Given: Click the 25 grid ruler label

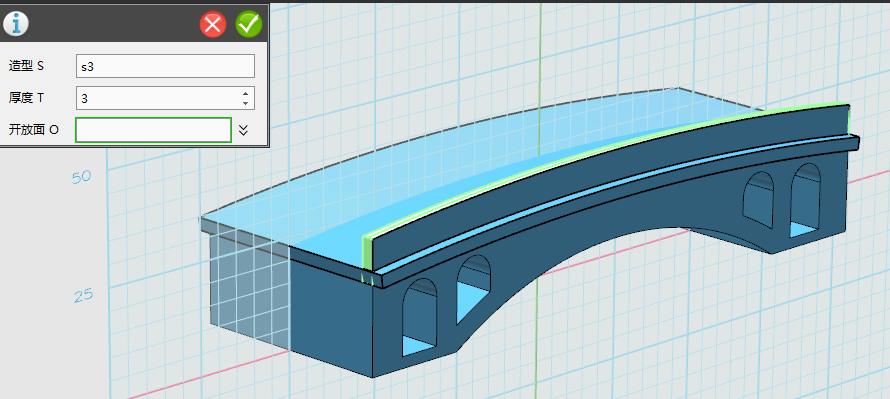Looking at the screenshot, I should coord(83,295).
